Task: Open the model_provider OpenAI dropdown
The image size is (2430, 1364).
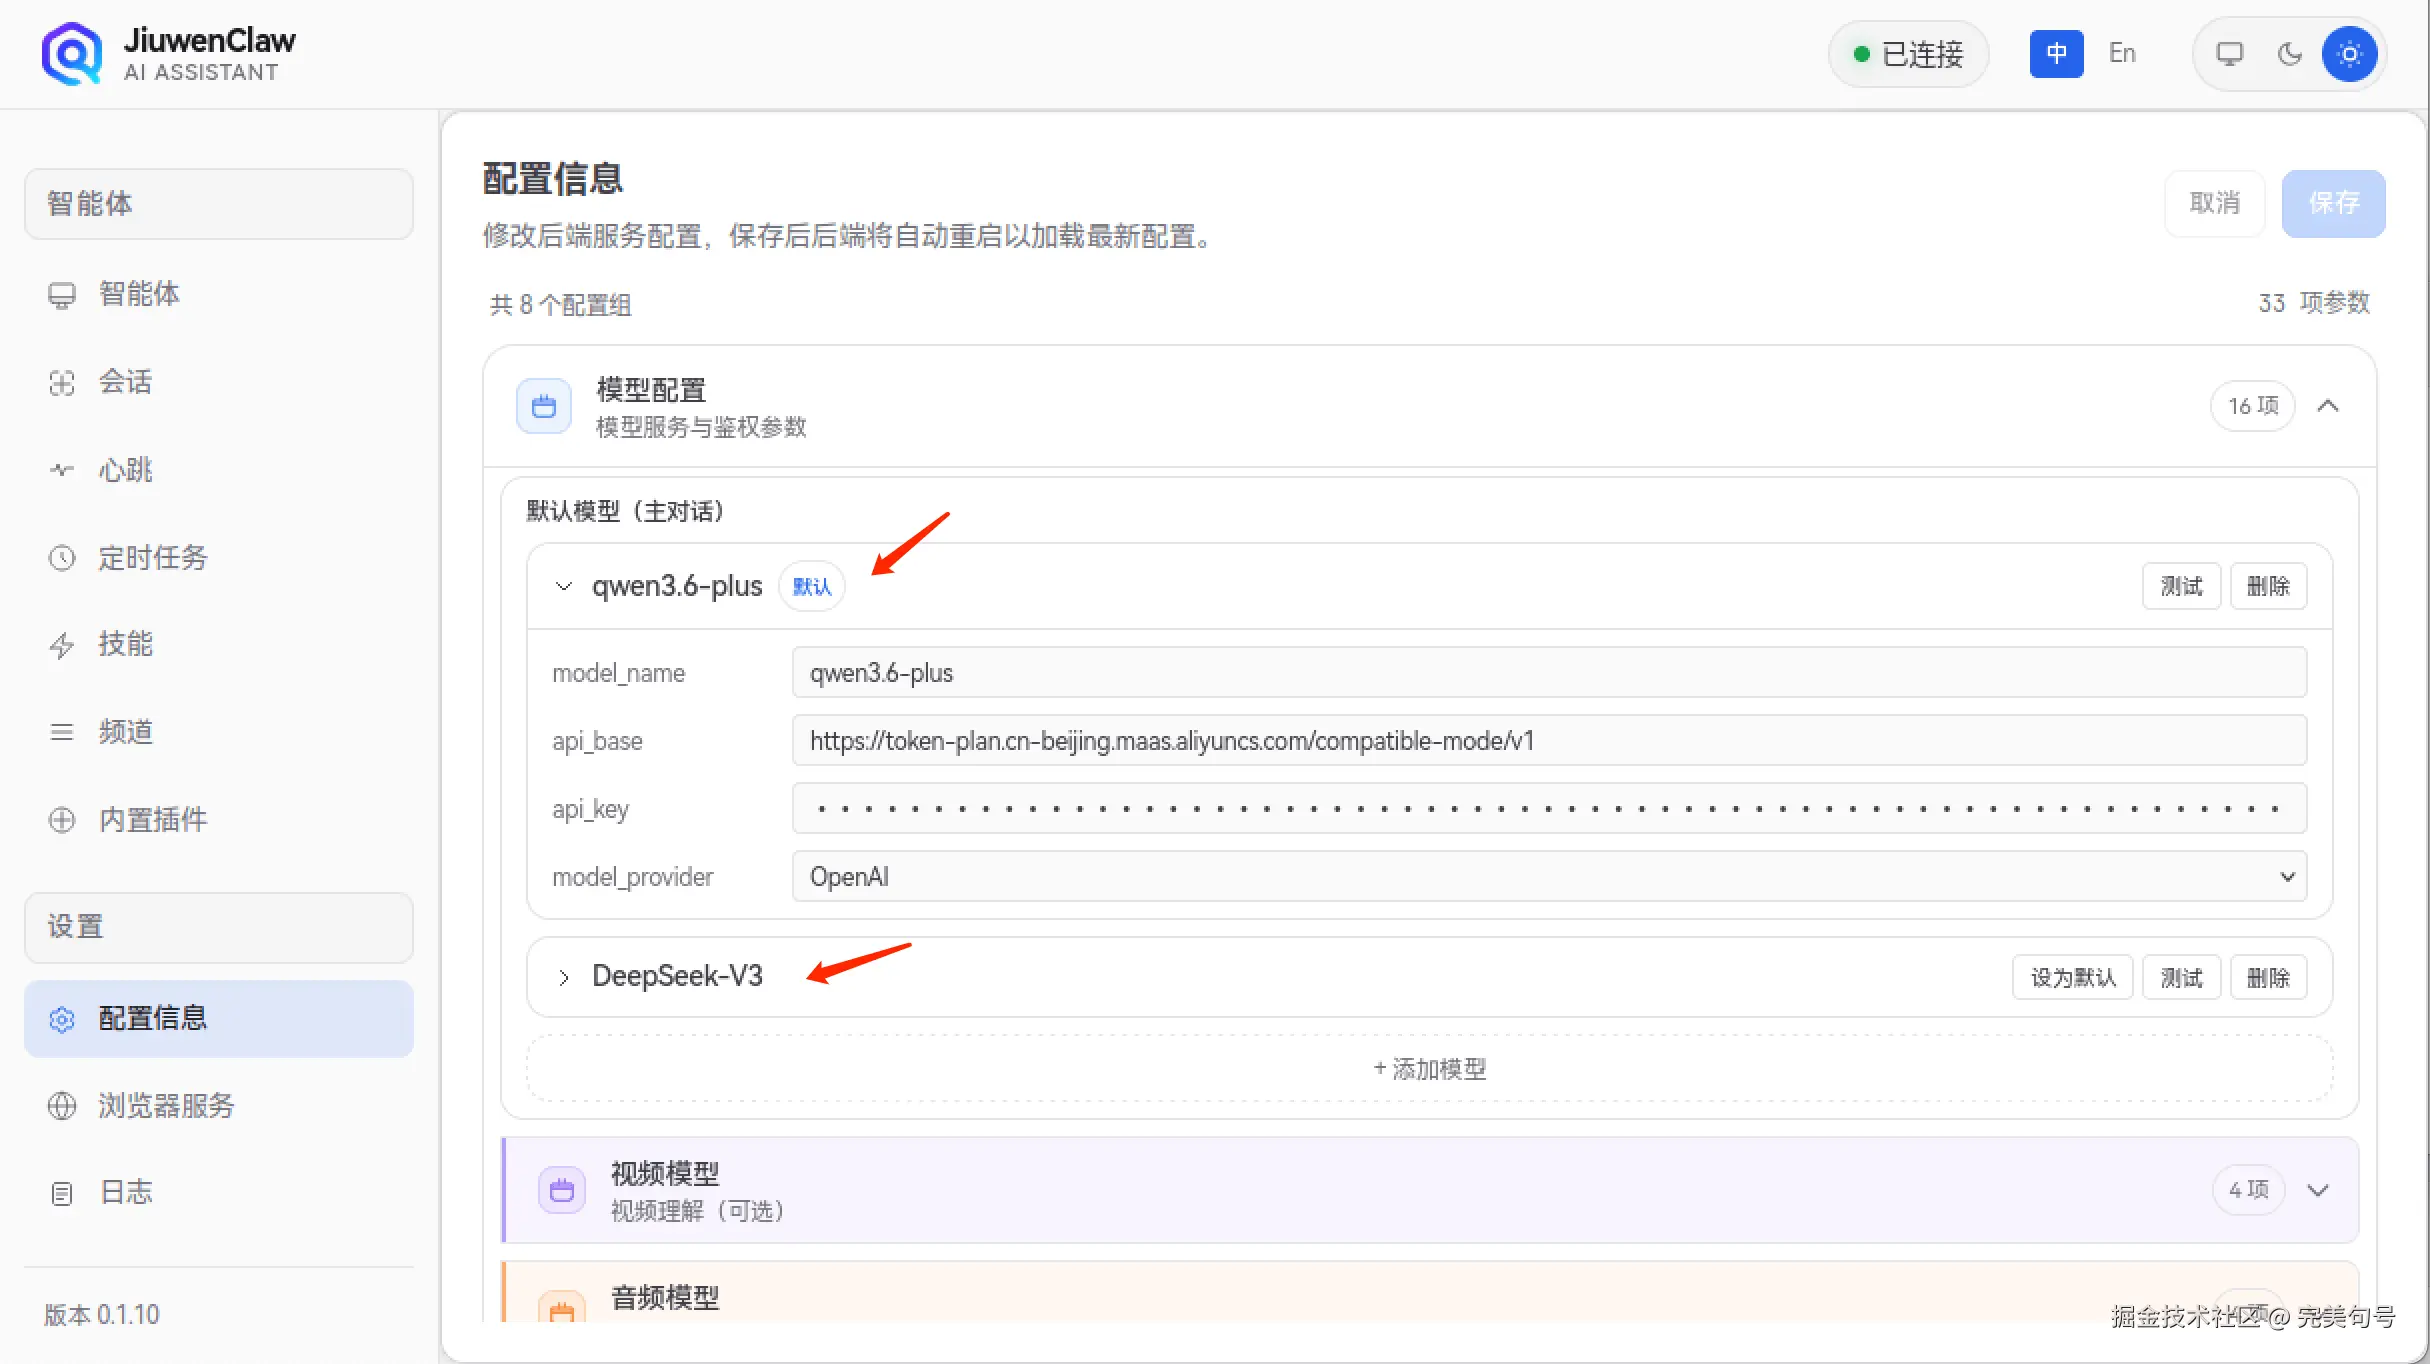Action: 1549,877
